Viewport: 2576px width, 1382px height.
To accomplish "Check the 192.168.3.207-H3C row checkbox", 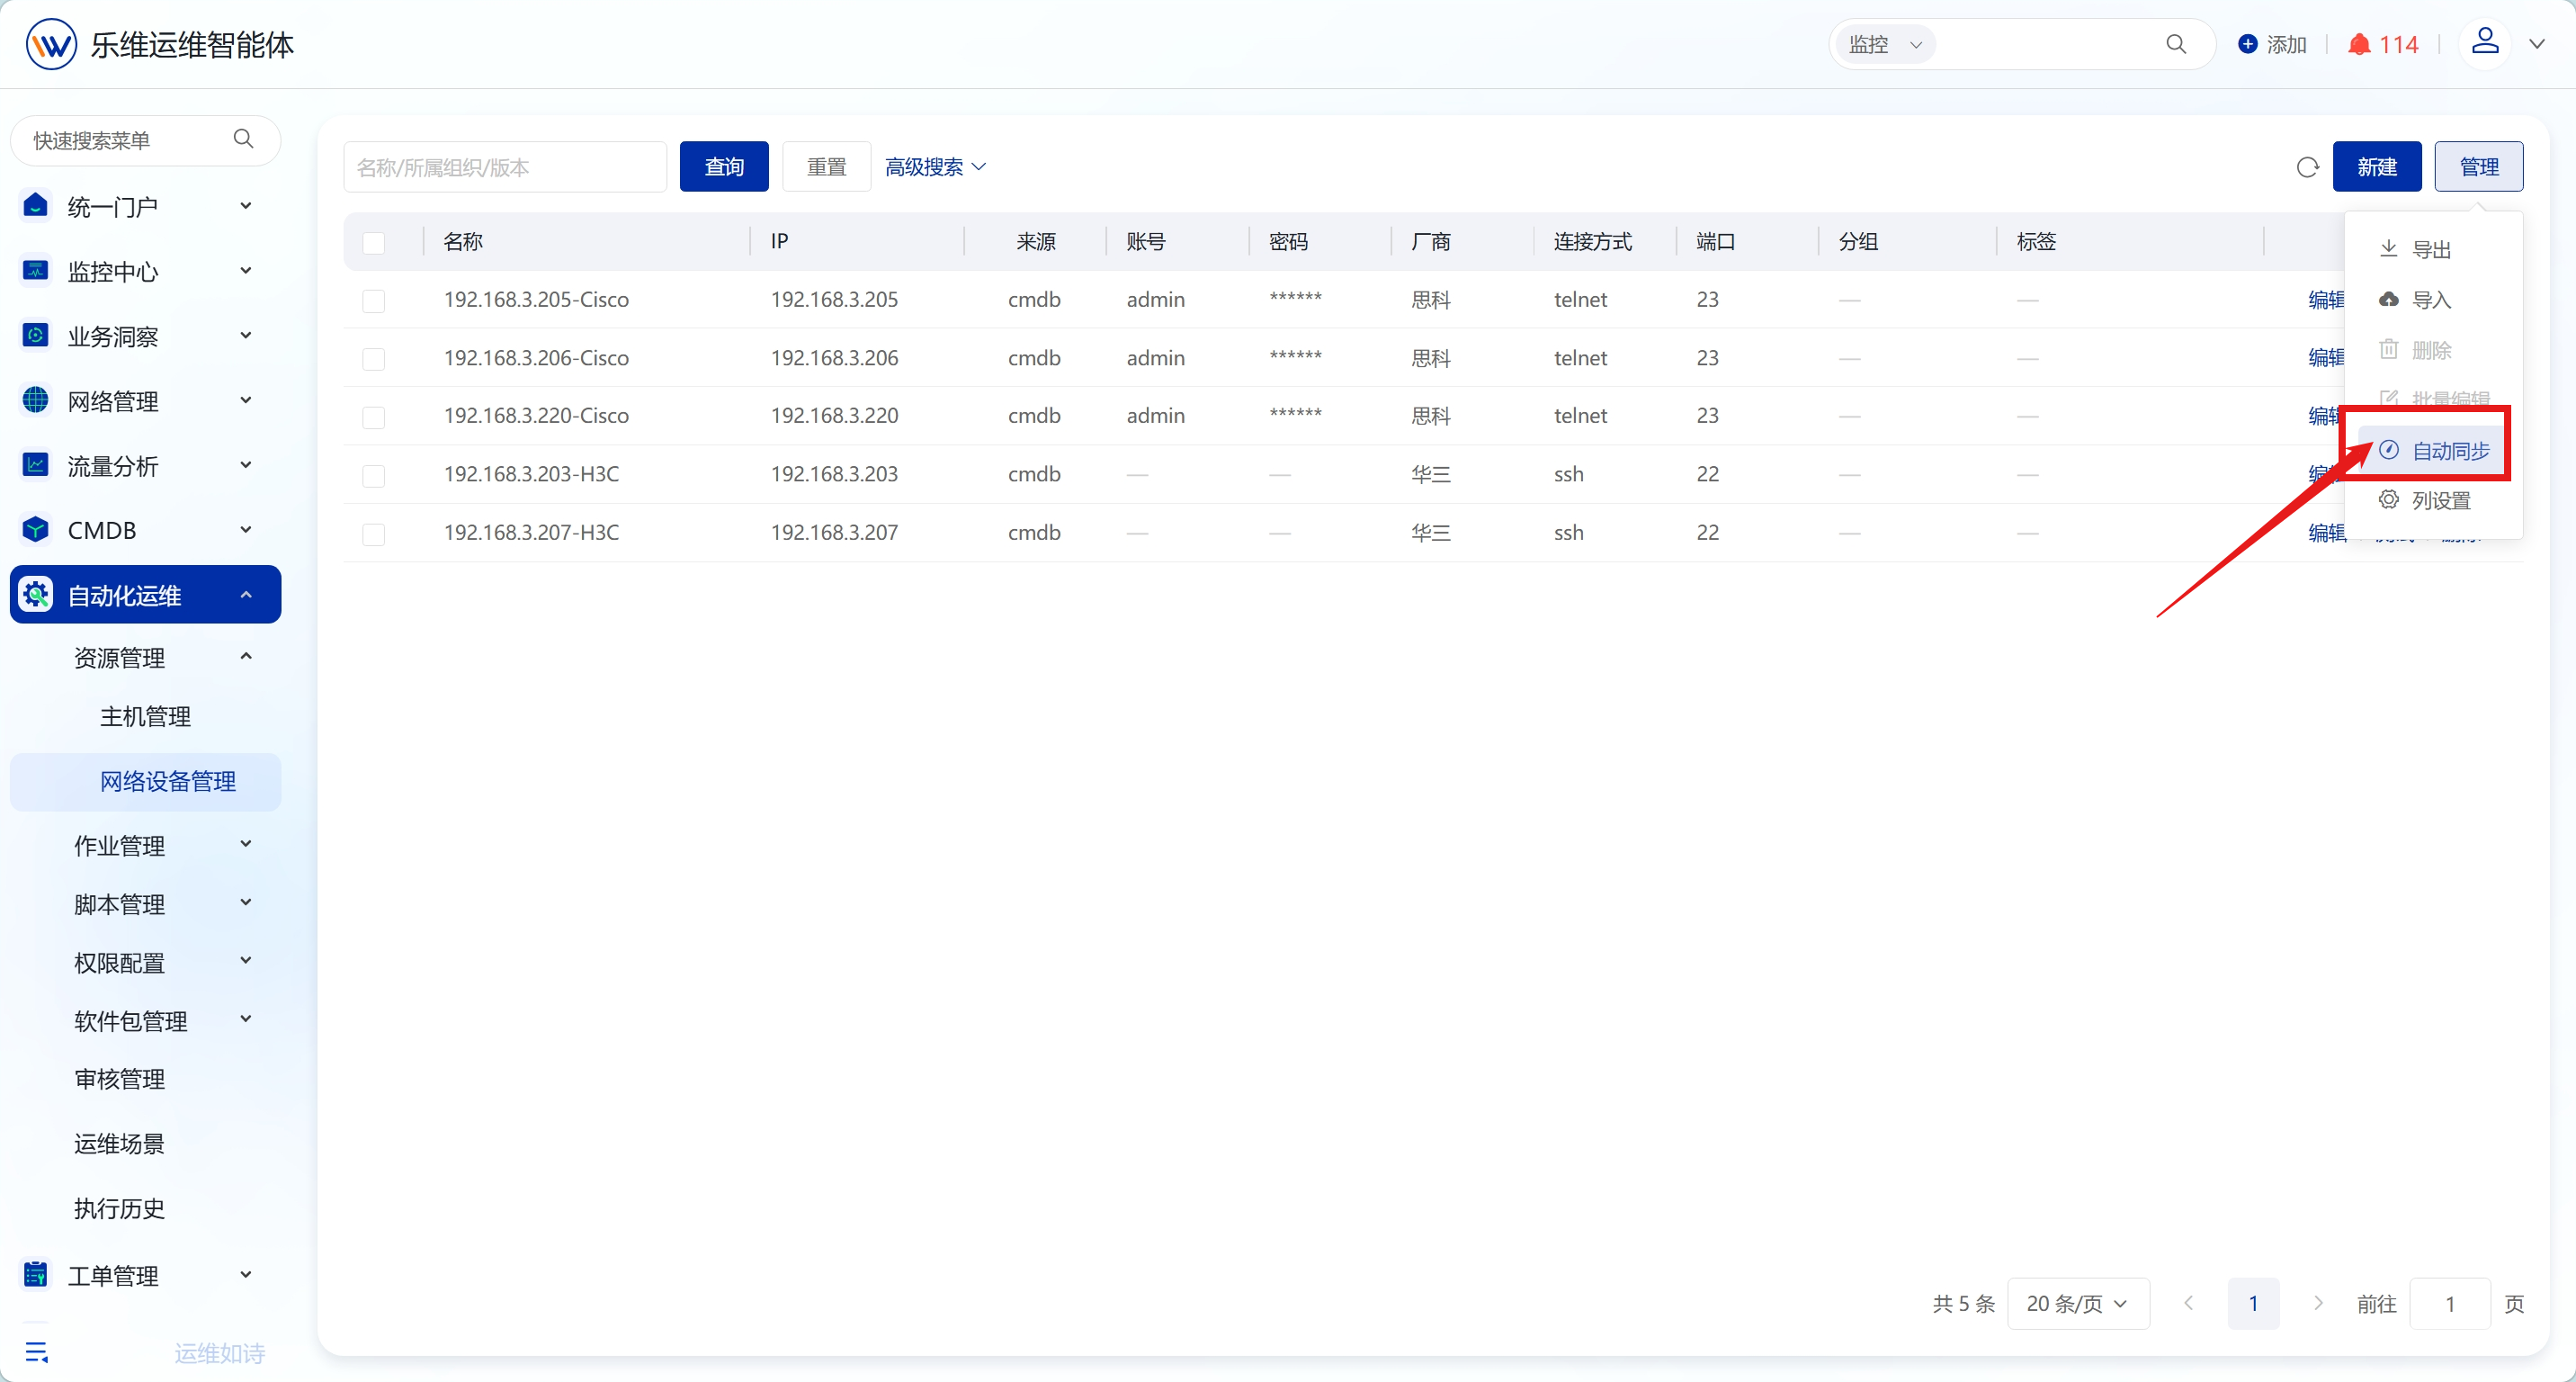I will 374,534.
